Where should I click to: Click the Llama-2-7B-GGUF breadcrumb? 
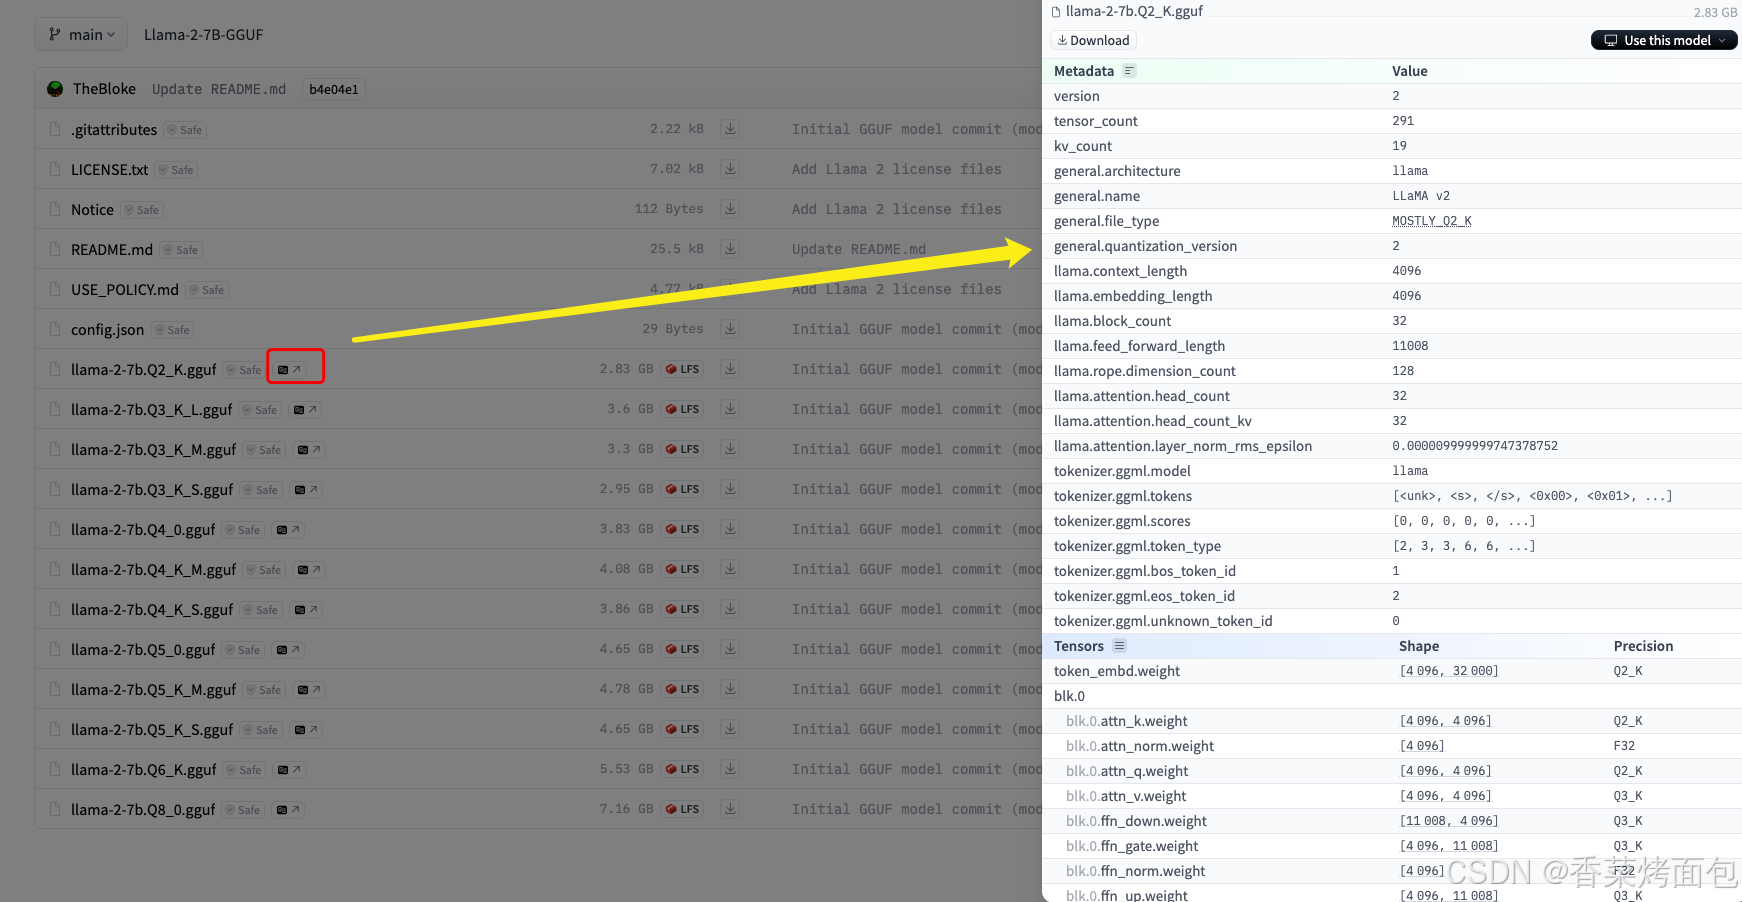click(x=204, y=35)
